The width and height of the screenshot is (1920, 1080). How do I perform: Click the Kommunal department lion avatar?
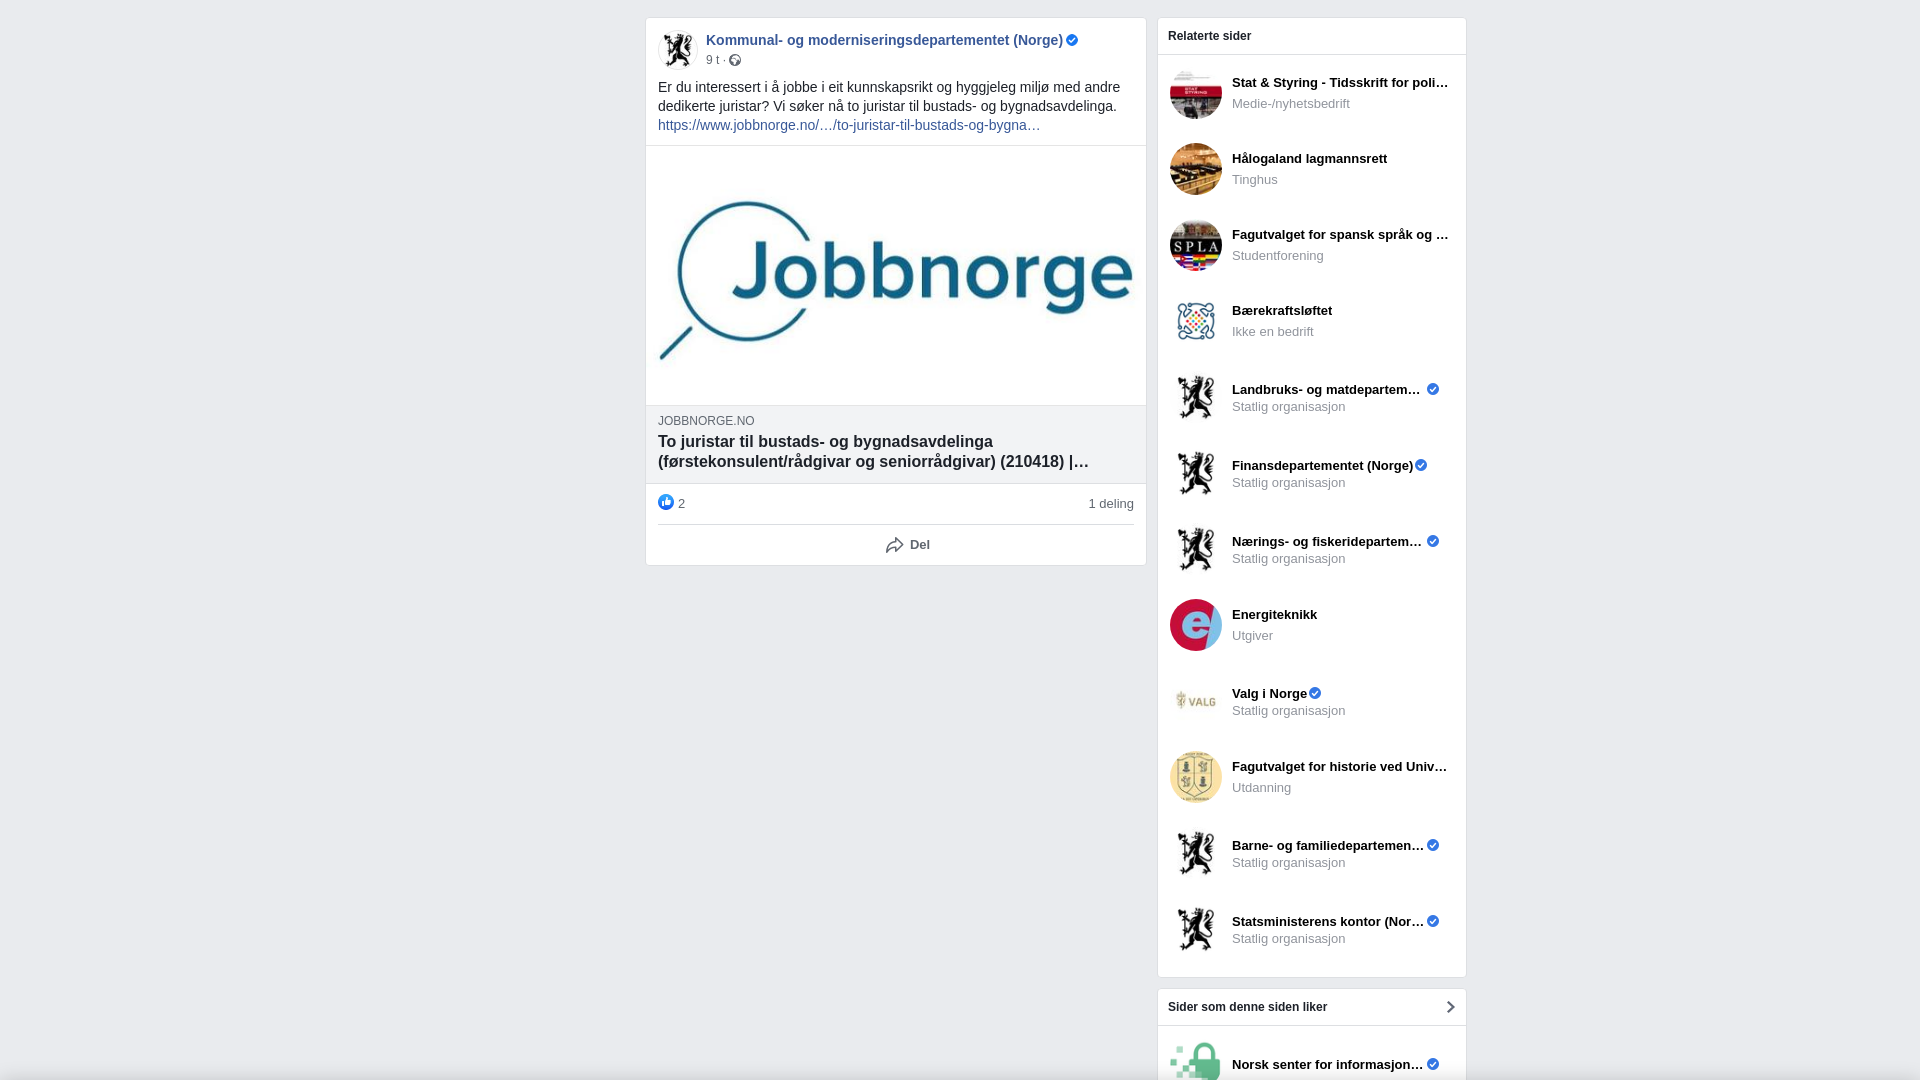point(678,50)
